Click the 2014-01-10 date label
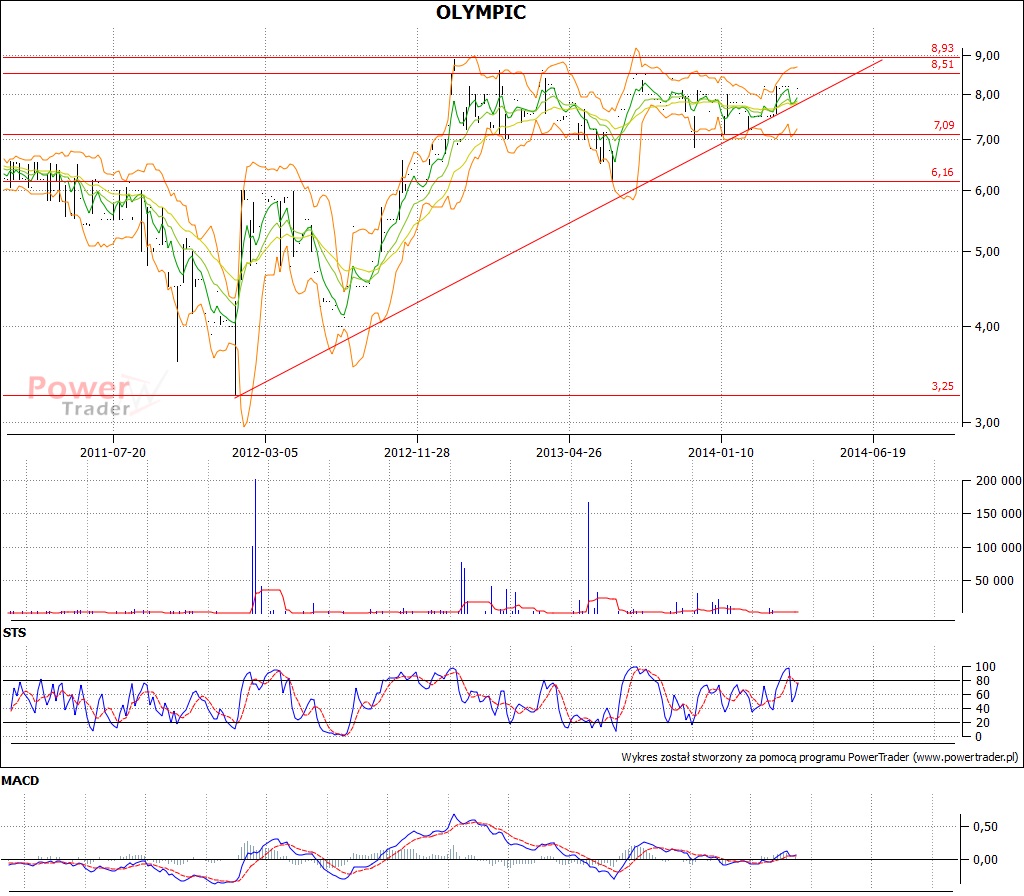 click(720, 453)
